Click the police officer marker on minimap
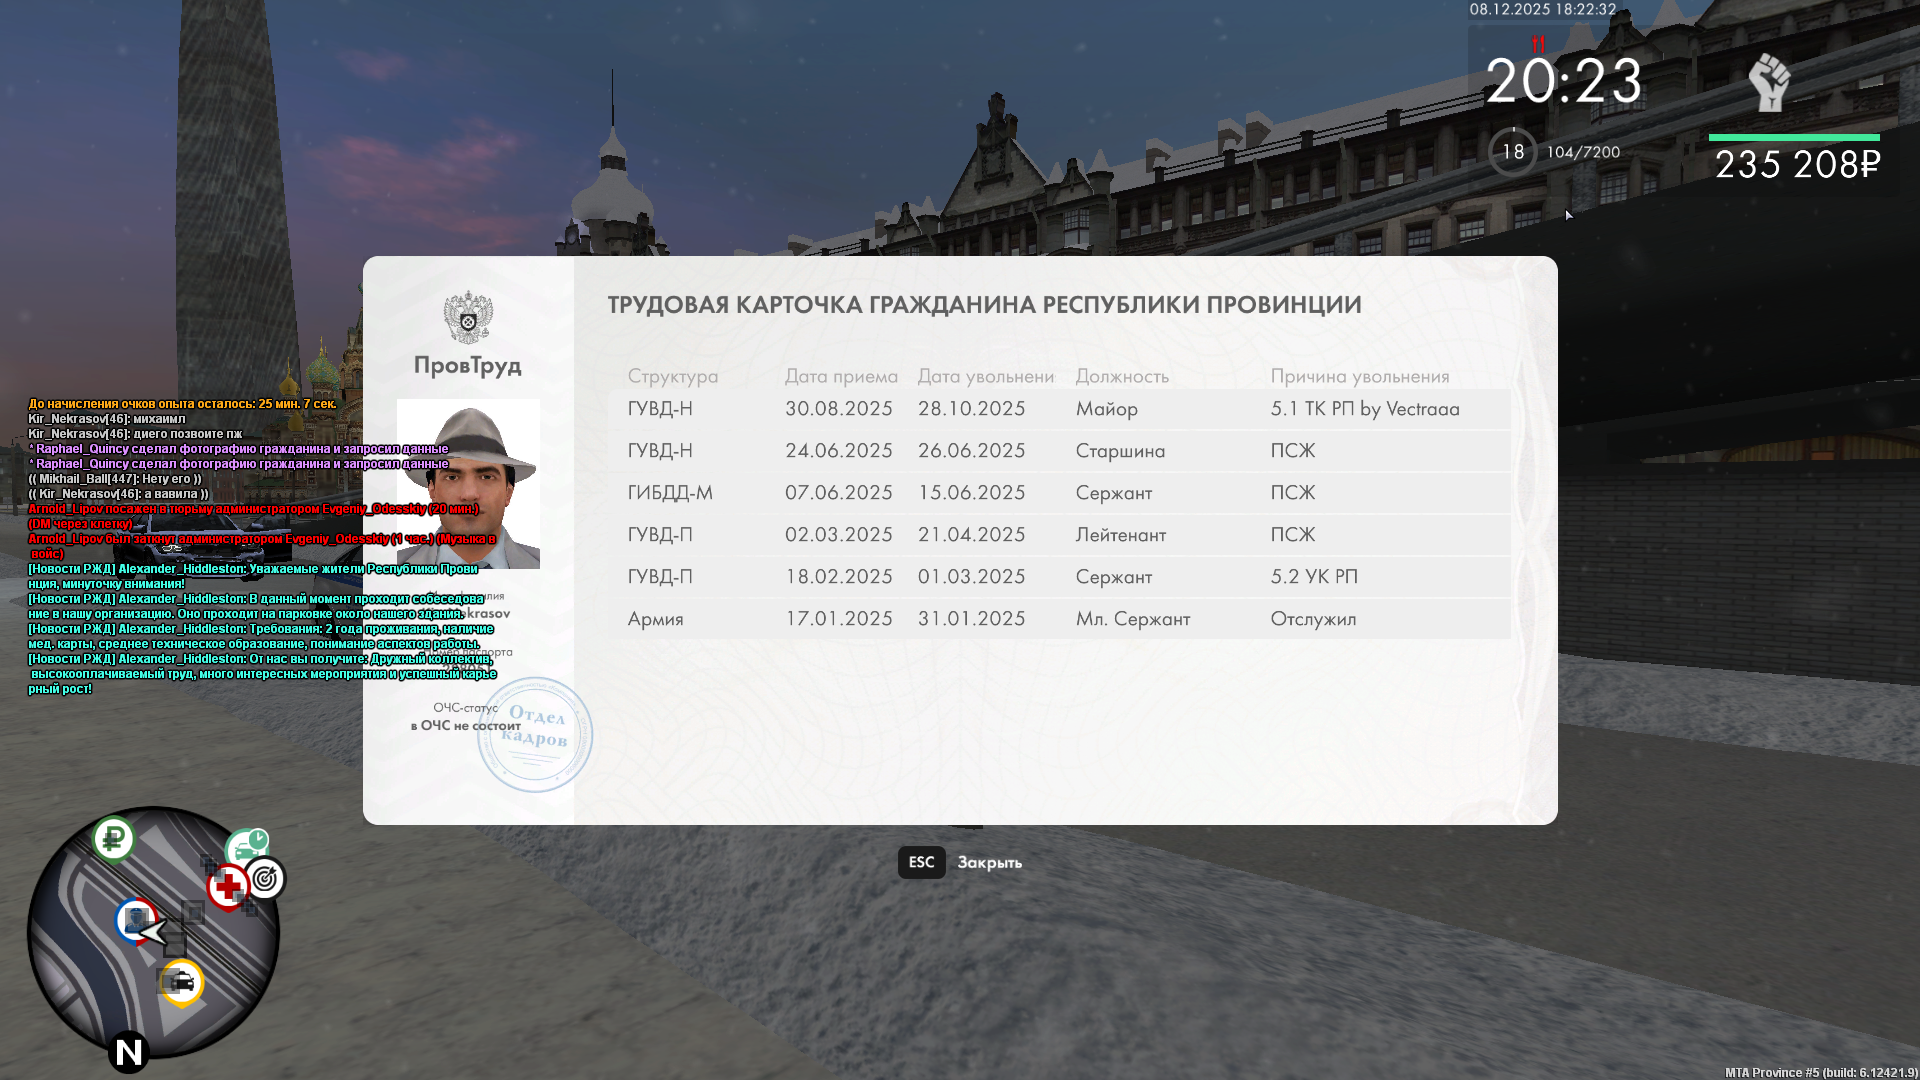The width and height of the screenshot is (1920, 1080). click(135, 920)
